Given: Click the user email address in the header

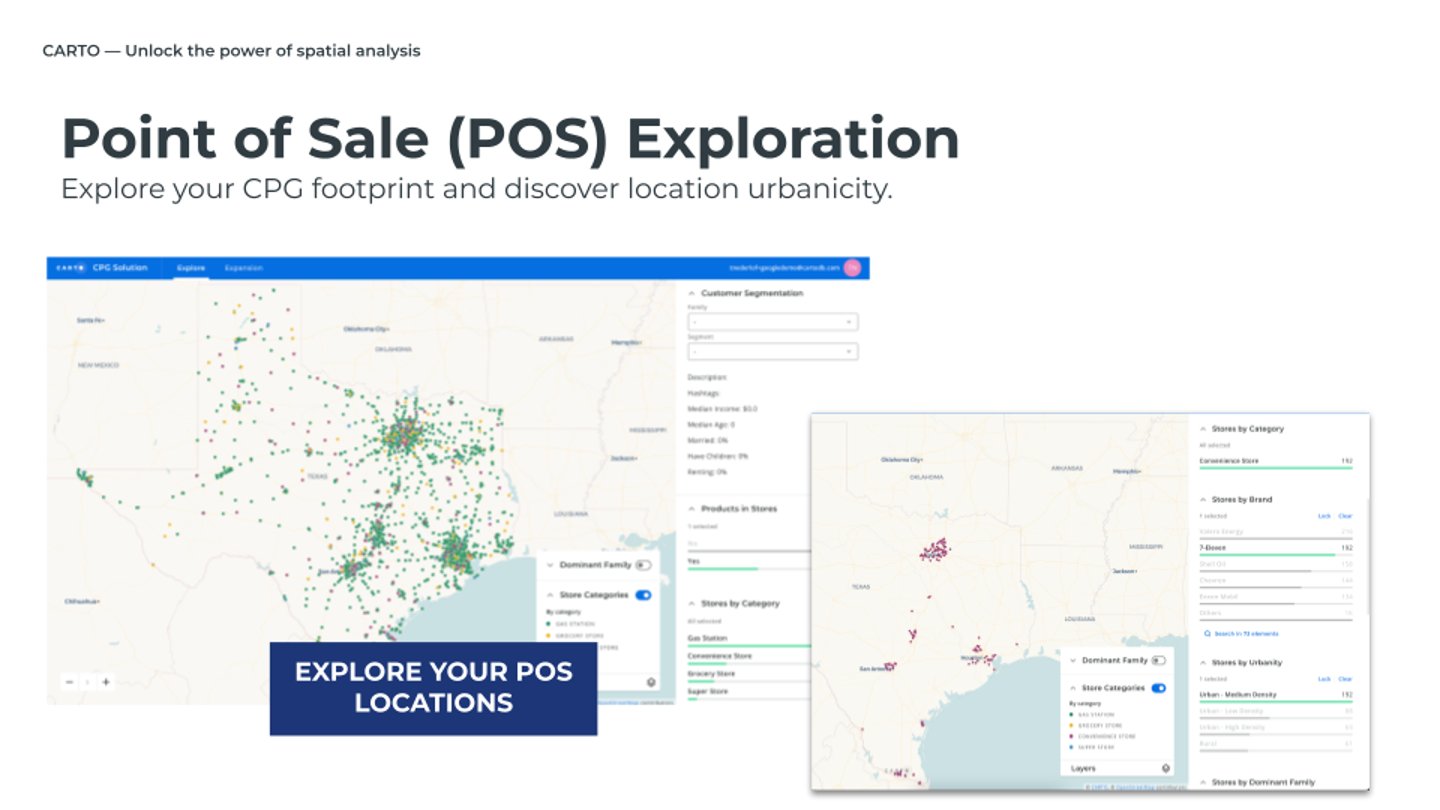Looking at the screenshot, I should point(785,268).
